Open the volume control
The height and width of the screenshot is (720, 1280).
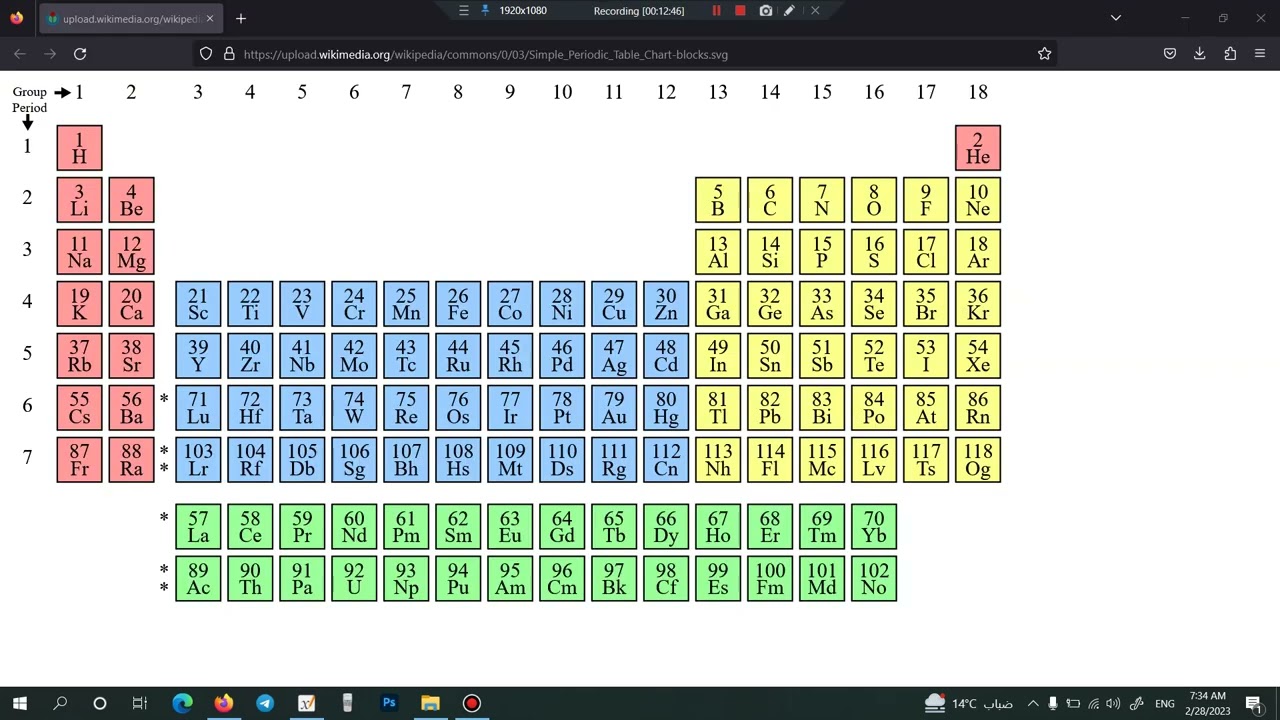pyautogui.click(x=1113, y=703)
